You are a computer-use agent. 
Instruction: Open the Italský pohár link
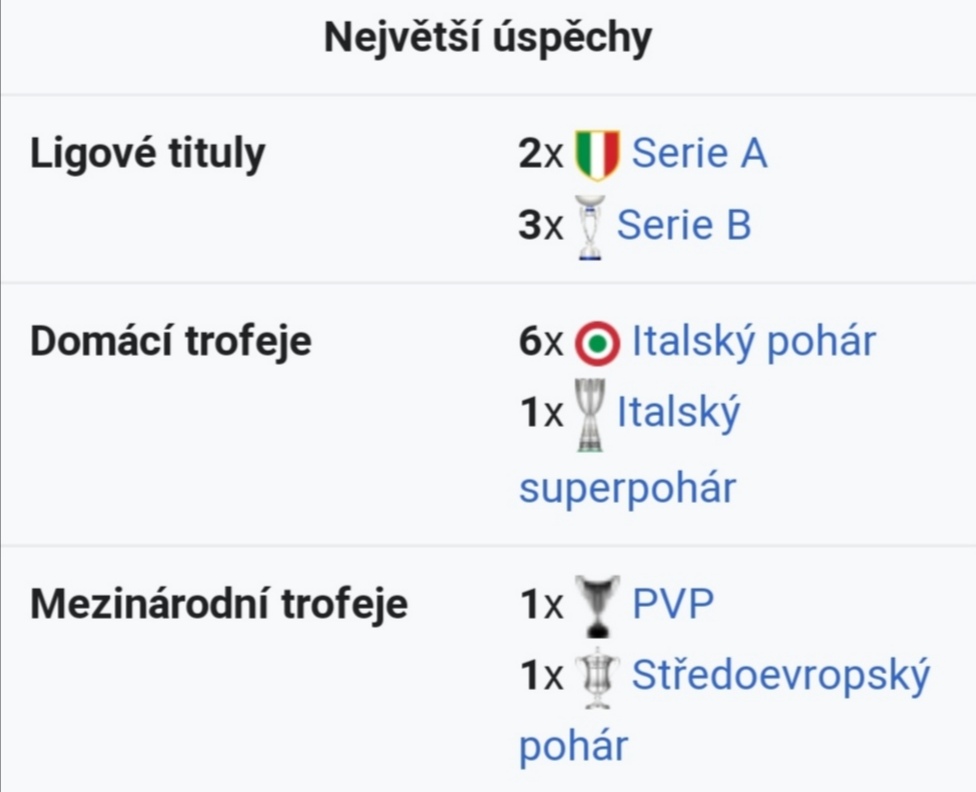click(x=754, y=342)
